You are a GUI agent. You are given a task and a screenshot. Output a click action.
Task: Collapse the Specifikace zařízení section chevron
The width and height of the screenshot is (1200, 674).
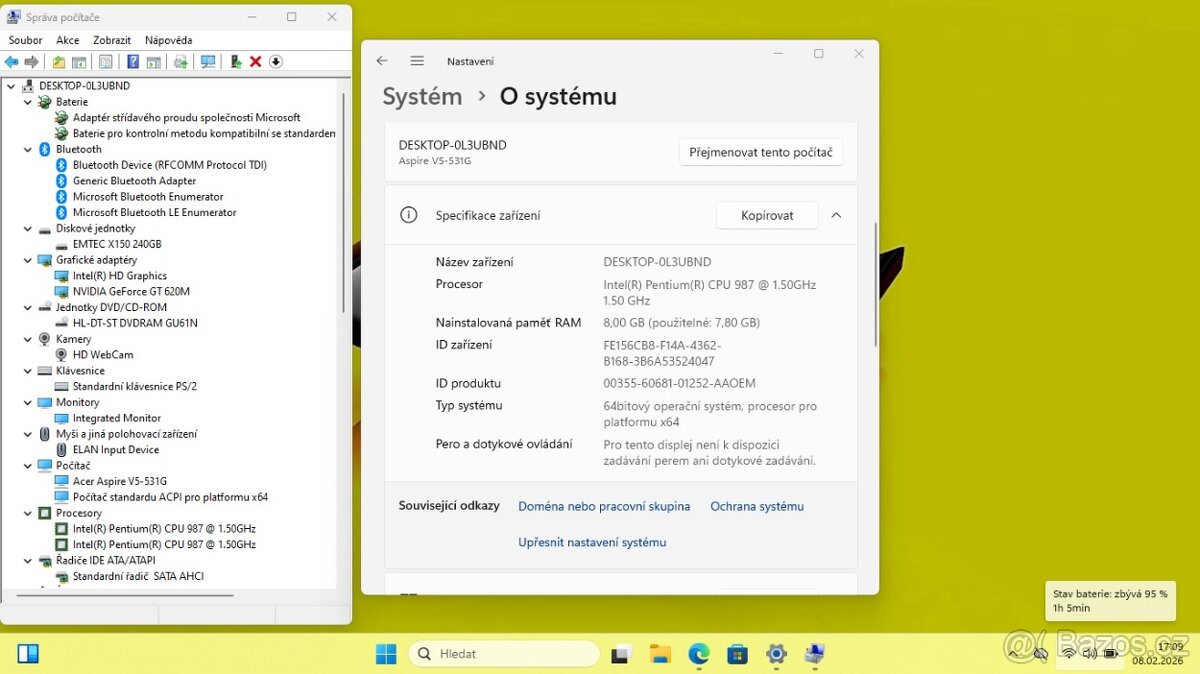[x=836, y=215]
